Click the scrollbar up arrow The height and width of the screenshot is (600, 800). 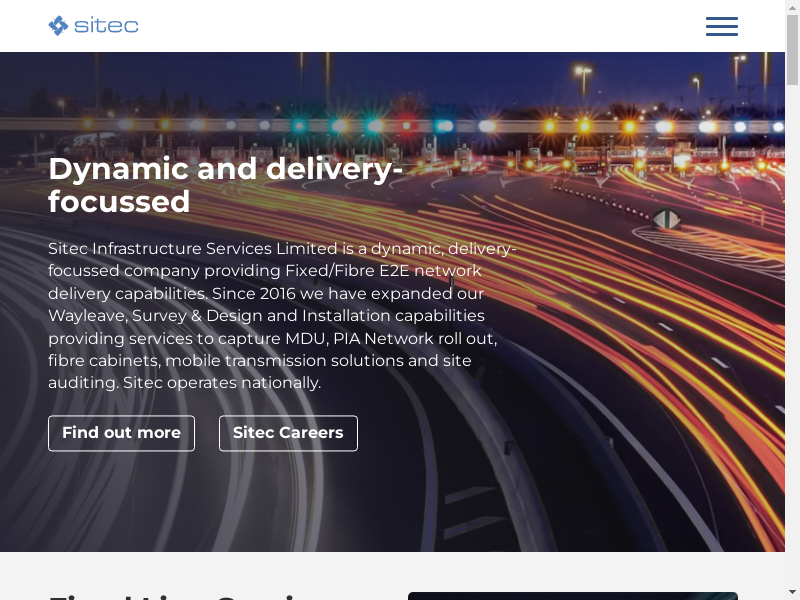[x=792, y=7]
